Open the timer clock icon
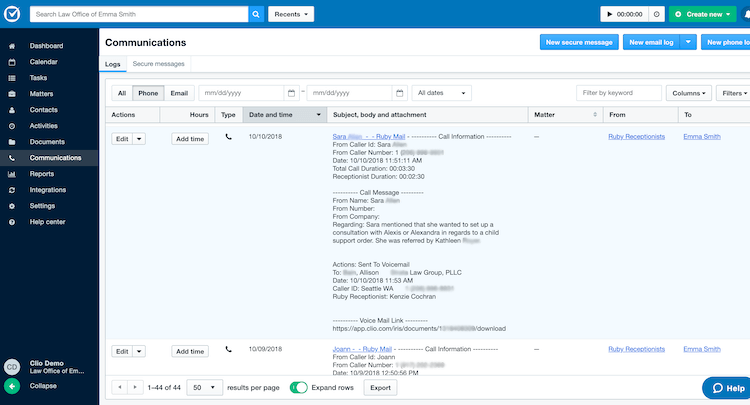 pyautogui.click(x=656, y=14)
